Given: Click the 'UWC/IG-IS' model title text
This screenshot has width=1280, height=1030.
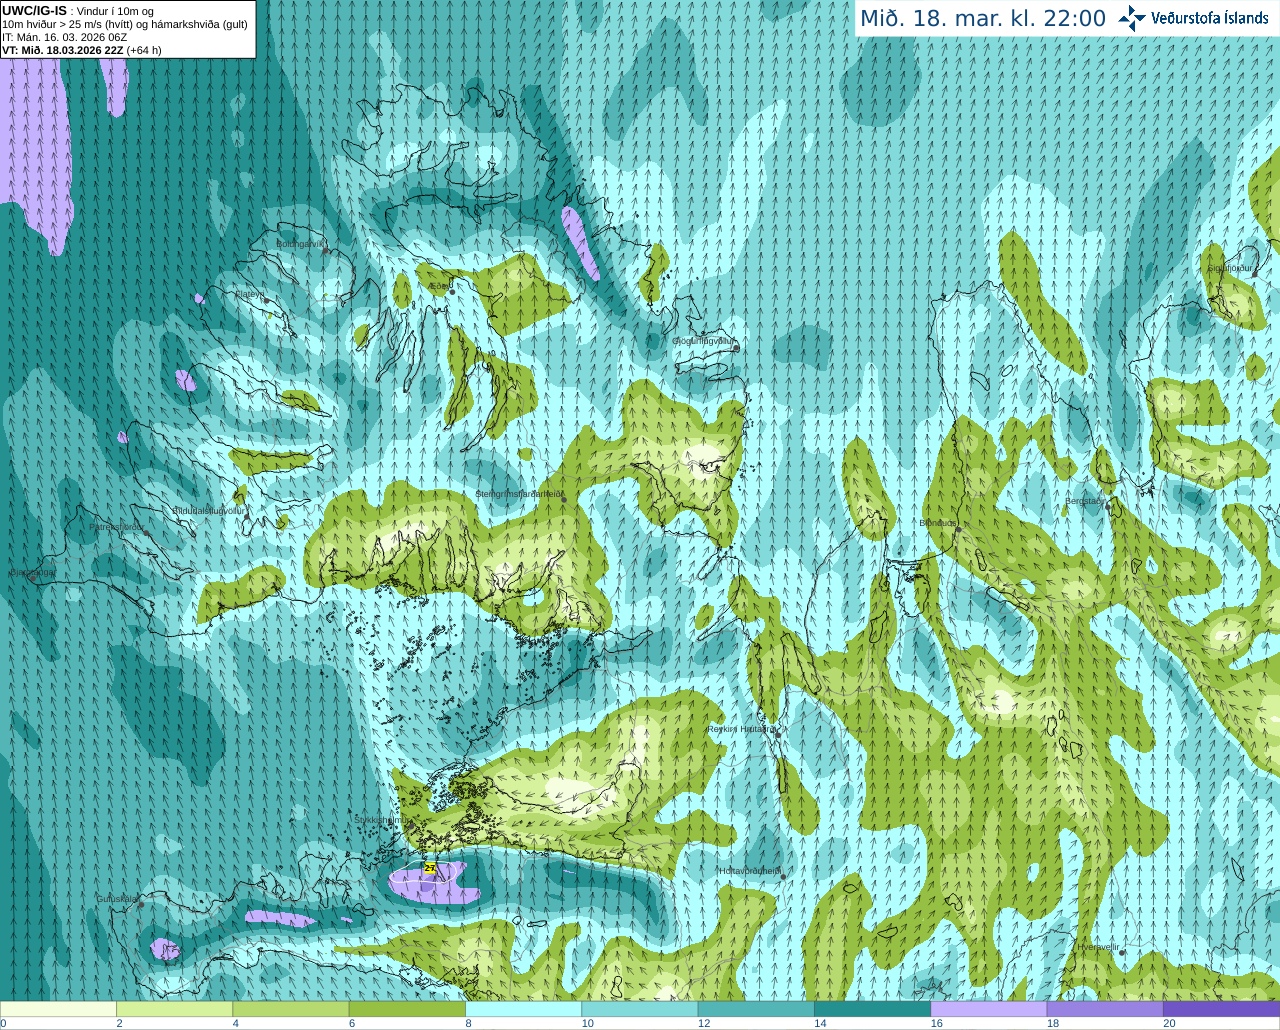Looking at the screenshot, I should point(34,11).
